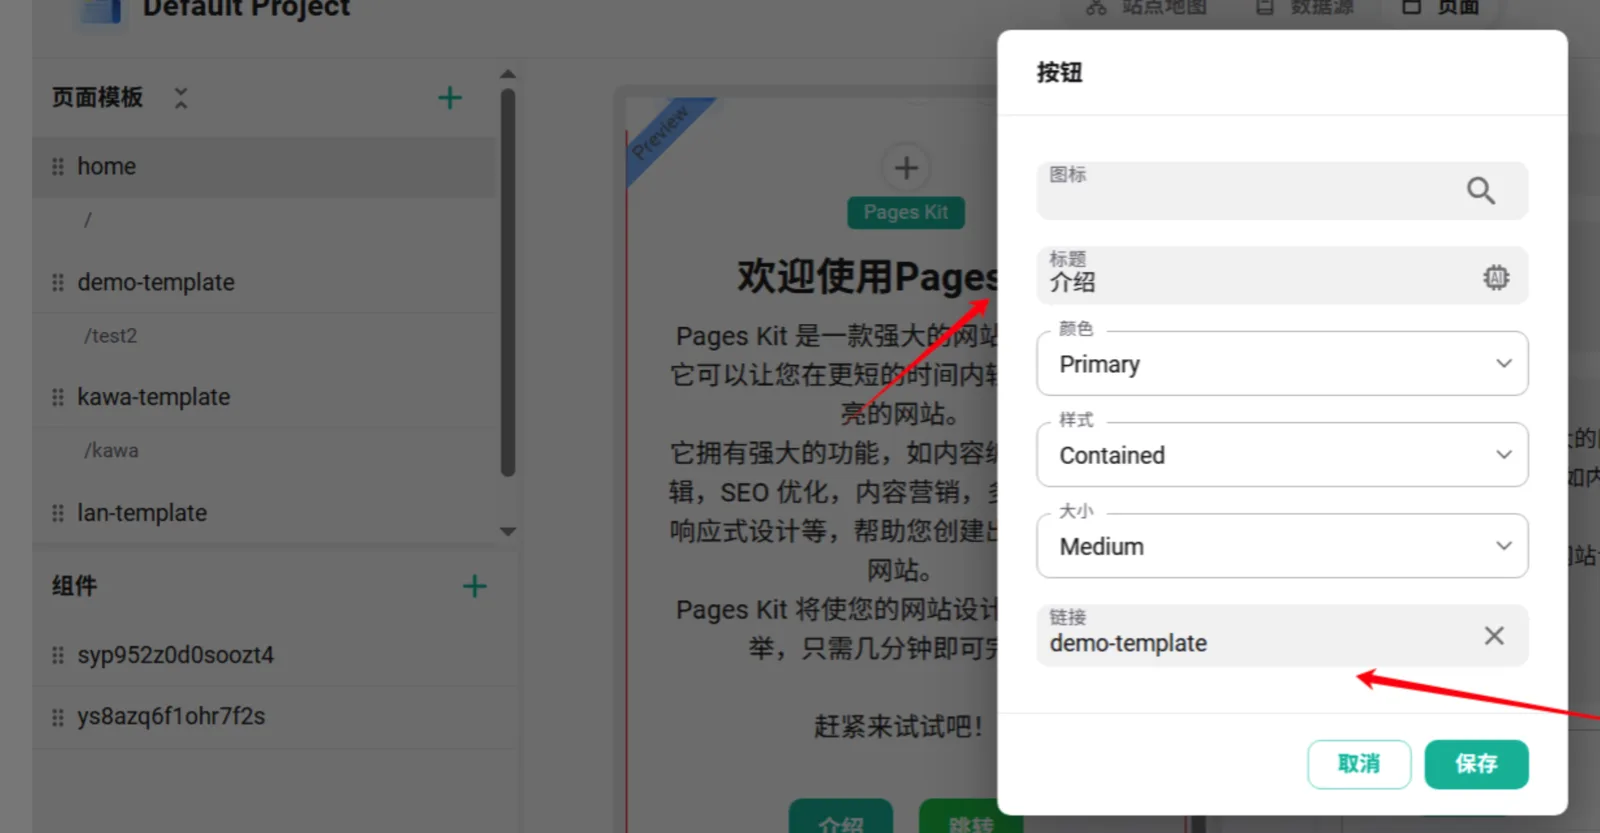
Task: Click the 欢迎使用Pages heading in the preview
Action: tap(867, 277)
